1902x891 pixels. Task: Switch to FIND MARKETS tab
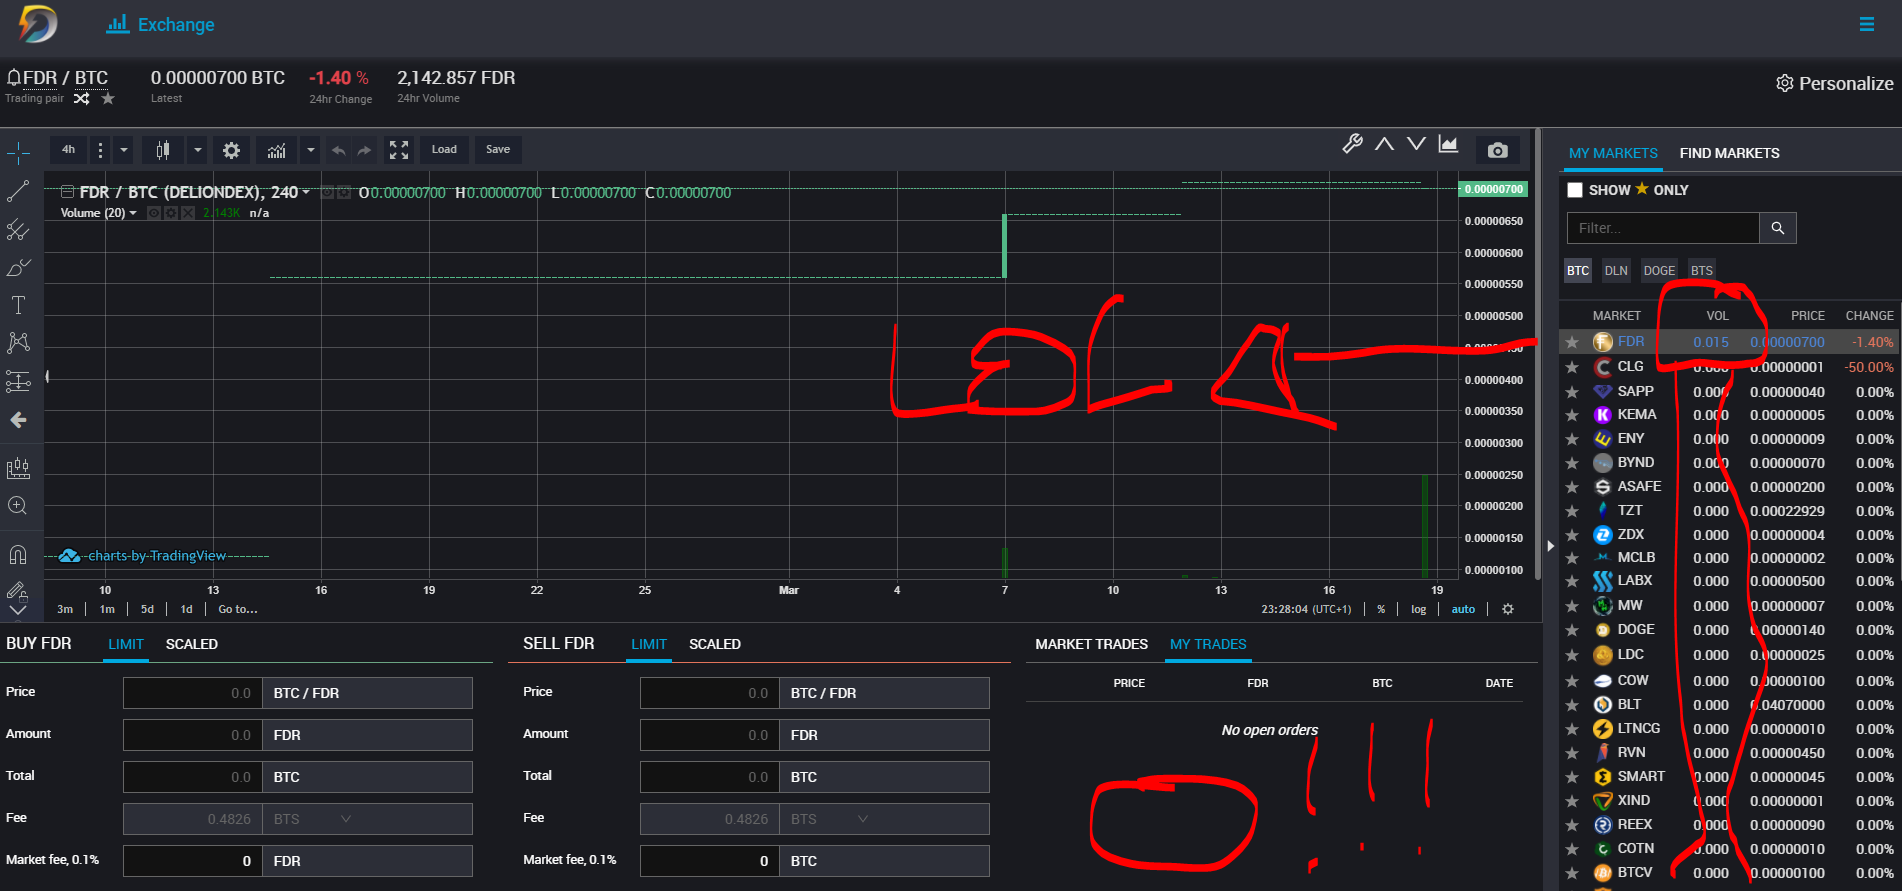[1729, 153]
